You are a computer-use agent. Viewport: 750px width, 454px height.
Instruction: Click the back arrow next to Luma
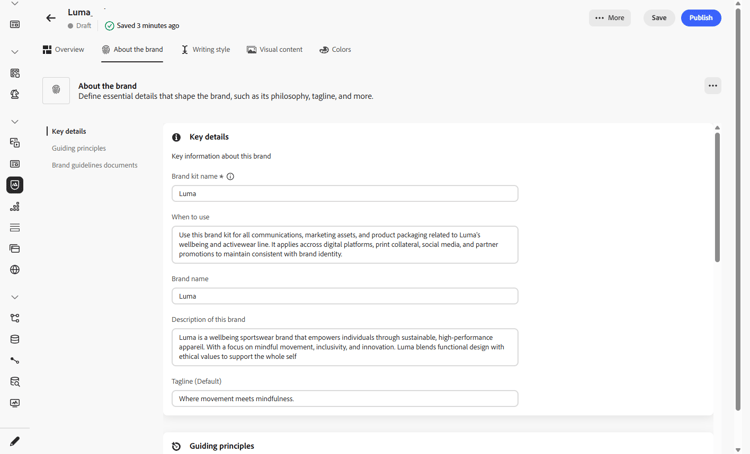tap(51, 18)
